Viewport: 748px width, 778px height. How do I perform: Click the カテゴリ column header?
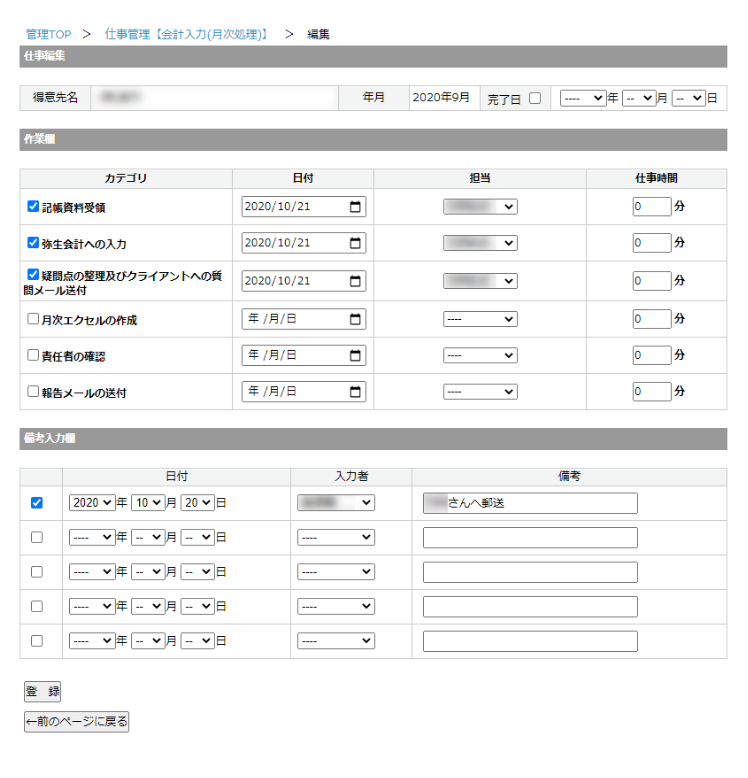tap(126, 178)
